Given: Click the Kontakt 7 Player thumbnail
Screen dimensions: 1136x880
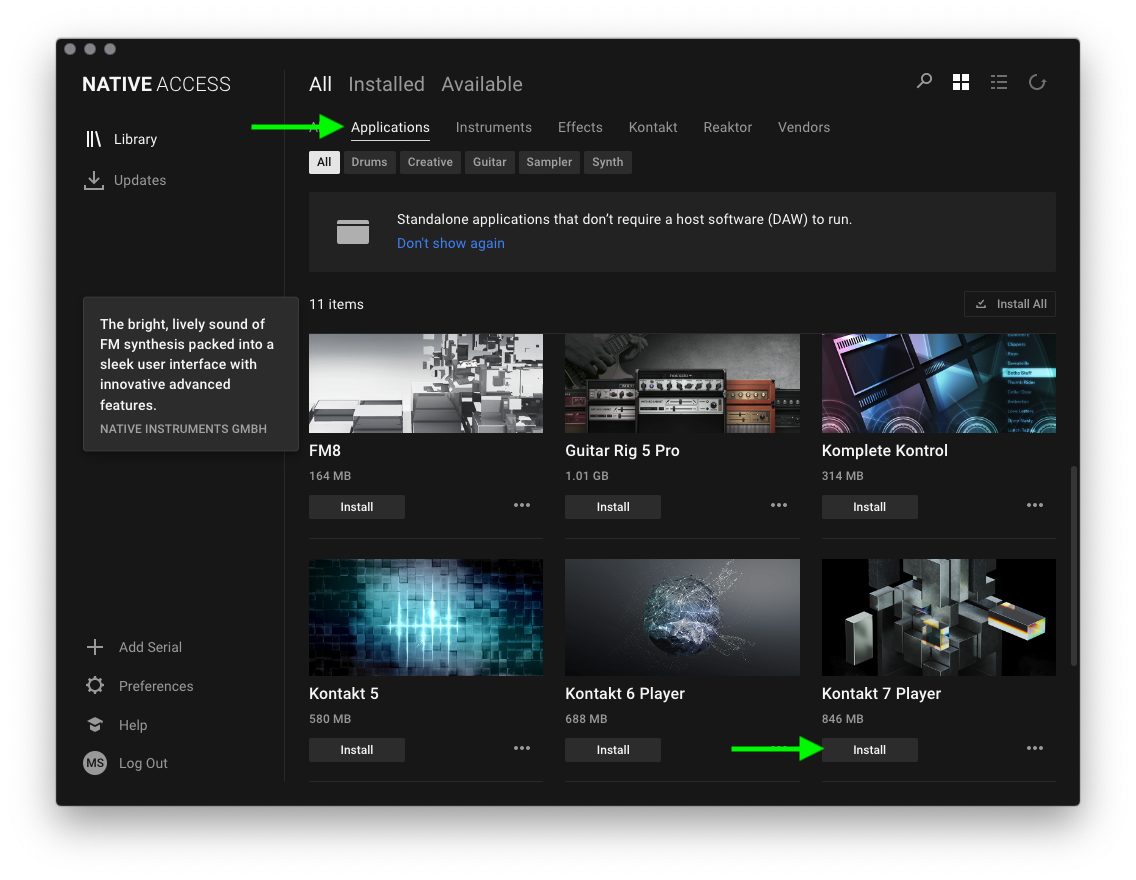Looking at the screenshot, I should 938,617.
